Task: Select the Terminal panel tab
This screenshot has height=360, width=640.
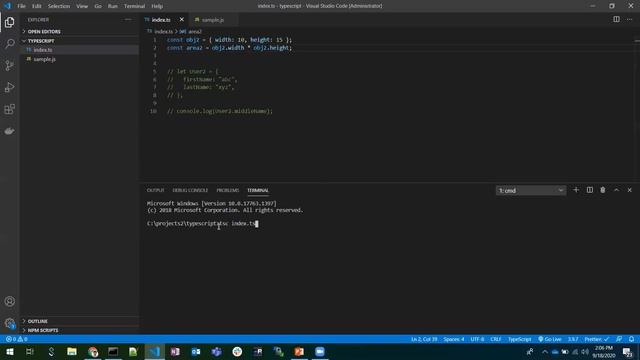Action: click(258, 191)
